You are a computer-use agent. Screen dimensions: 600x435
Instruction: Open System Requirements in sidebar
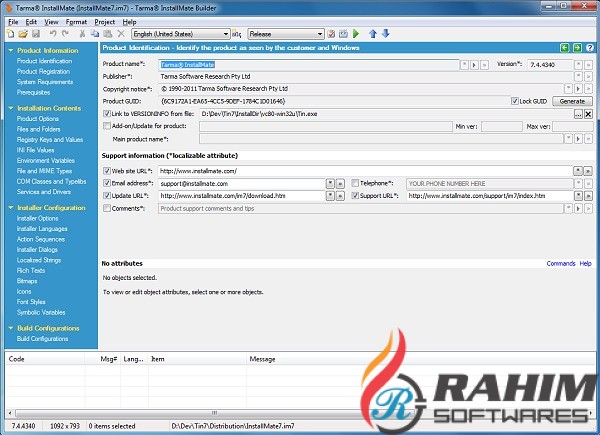45,82
